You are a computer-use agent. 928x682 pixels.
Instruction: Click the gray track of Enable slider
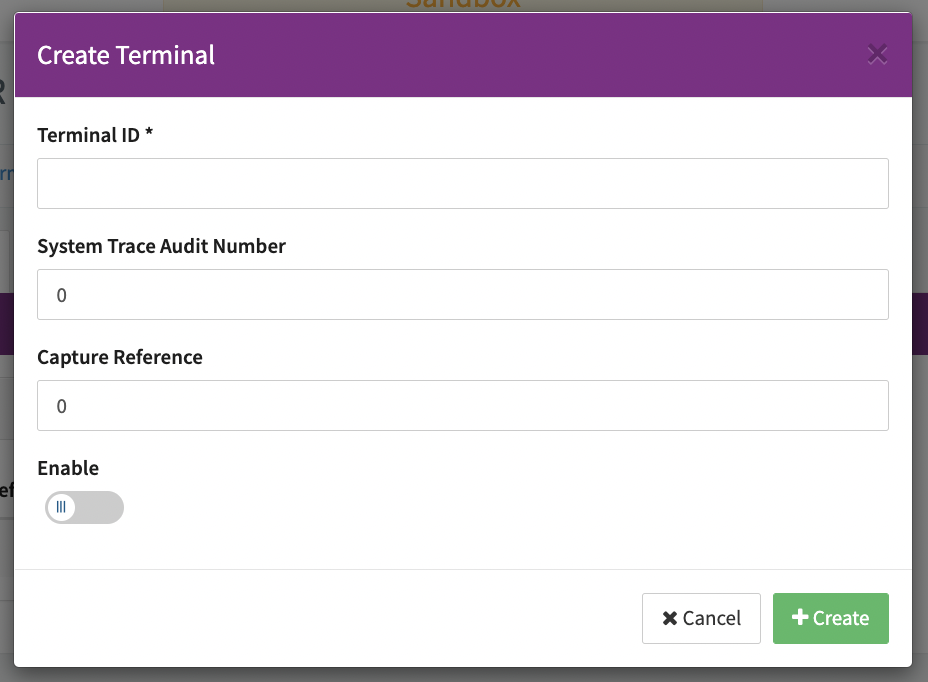[x=102, y=507]
